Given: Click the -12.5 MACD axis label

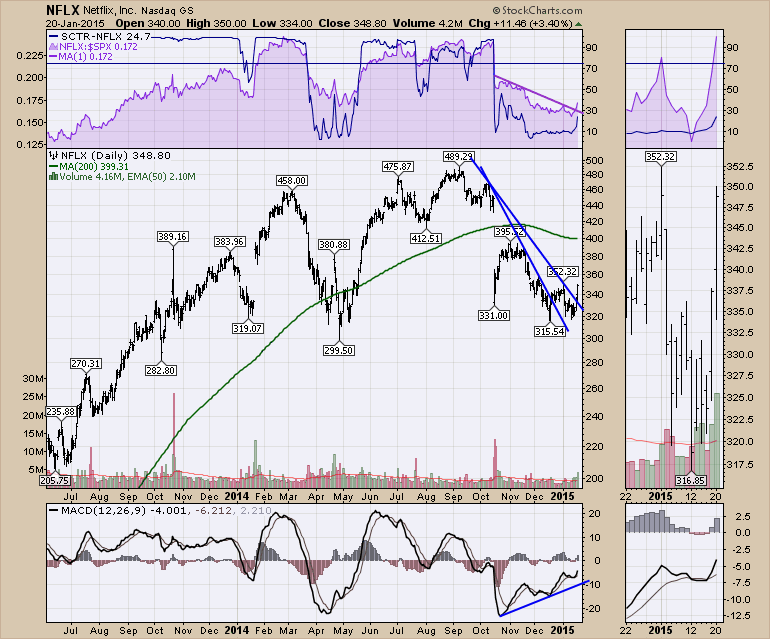Looking at the screenshot, I should (x=738, y=615).
